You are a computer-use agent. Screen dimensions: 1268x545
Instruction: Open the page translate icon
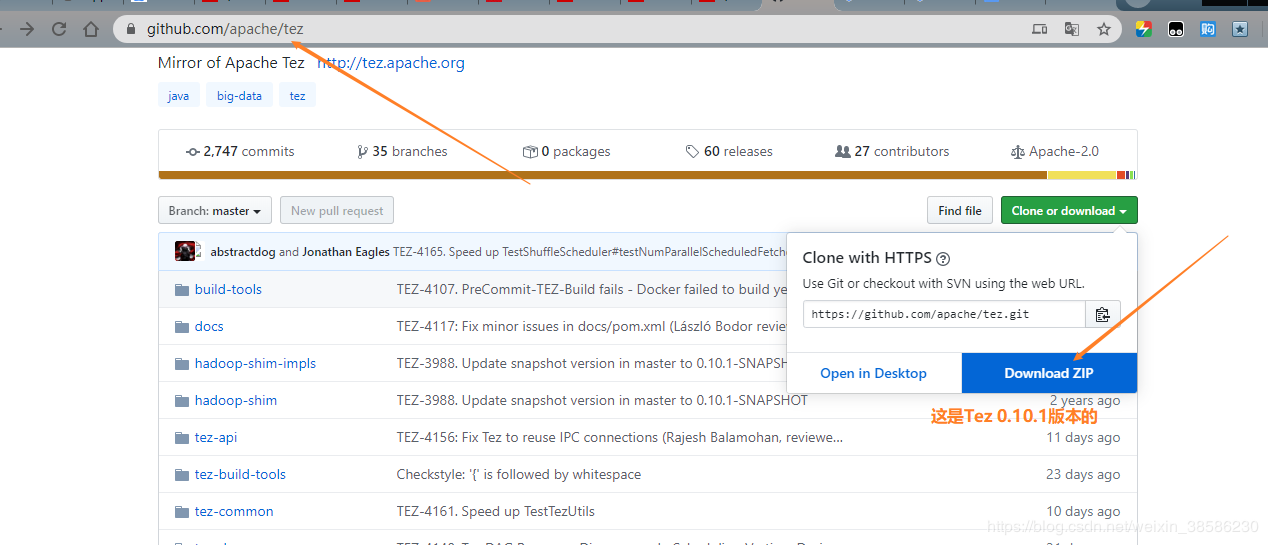[x=1072, y=29]
